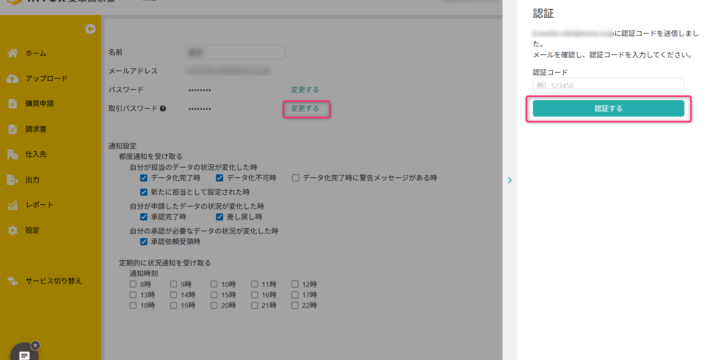Open ホーム in the sidebar
Screen dimensions: 720x360
coord(36,53)
